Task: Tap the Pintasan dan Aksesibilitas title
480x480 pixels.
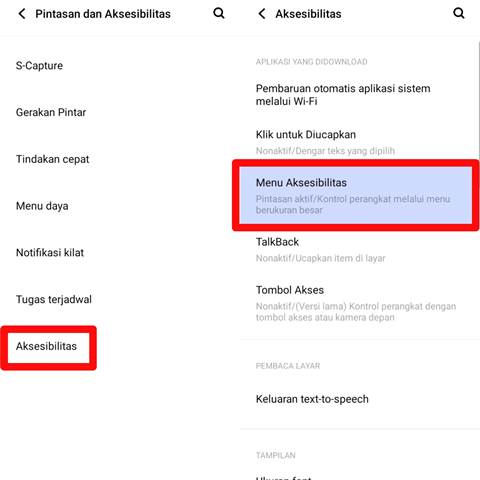Action: (x=103, y=14)
